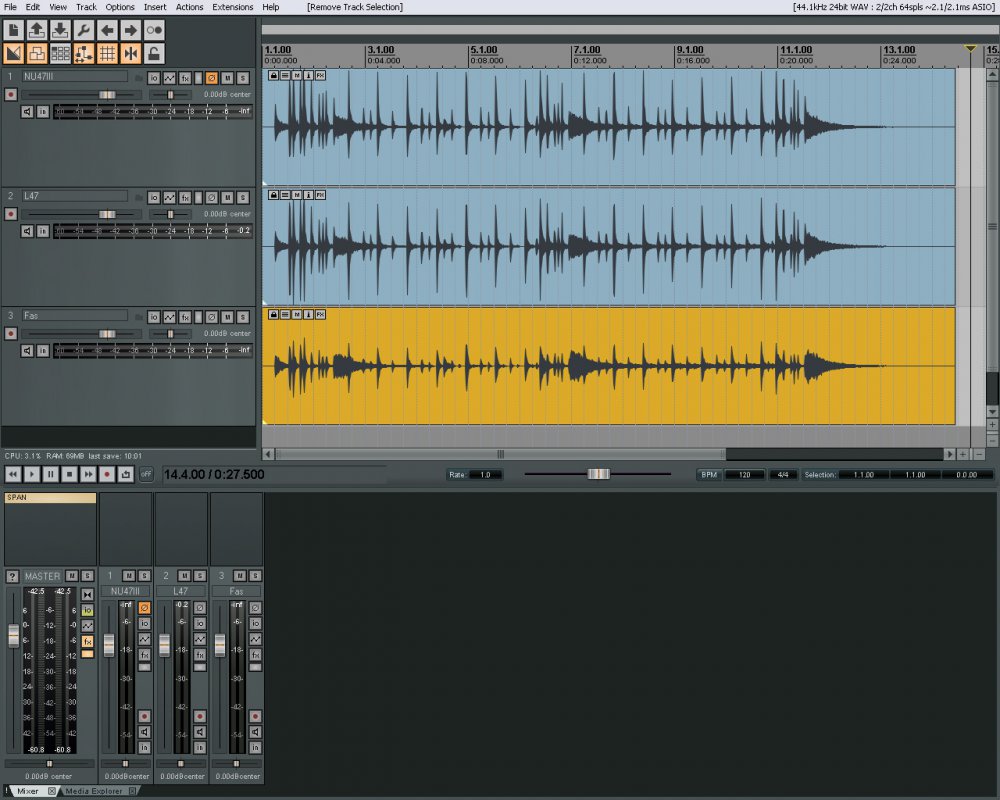The width and height of the screenshot is (1000, 800).
Task: Open SPAN plugin in master FX list
Action: 50,498
